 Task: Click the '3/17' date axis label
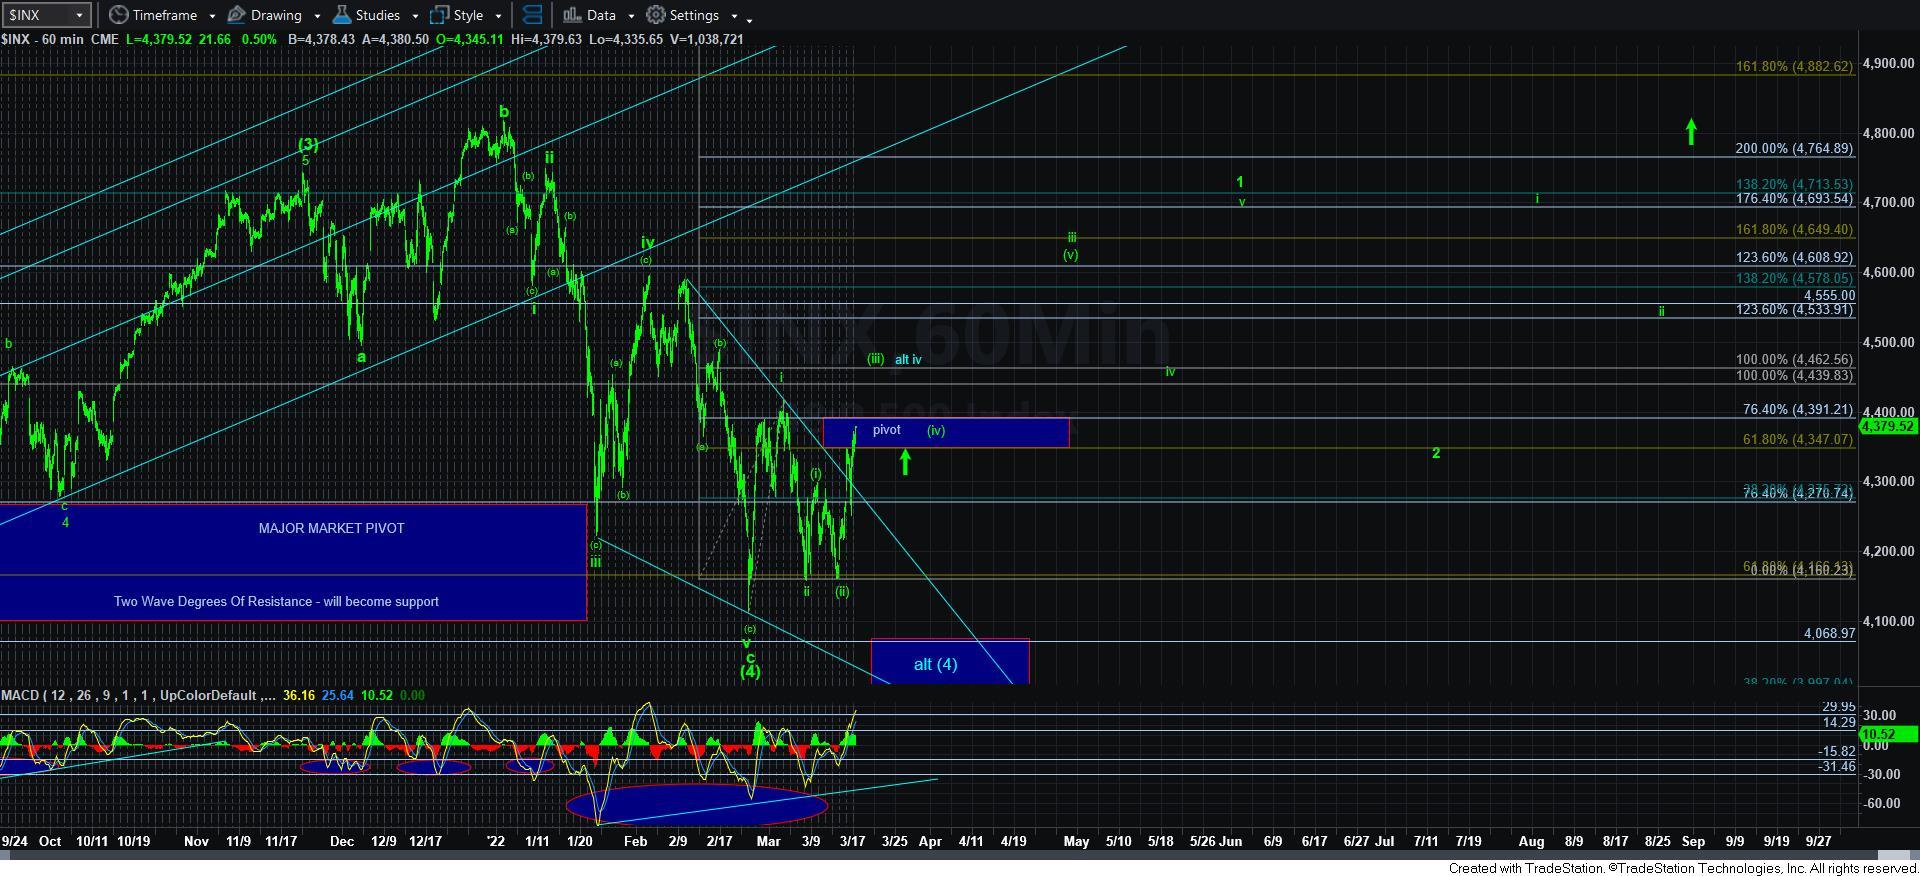852,841
